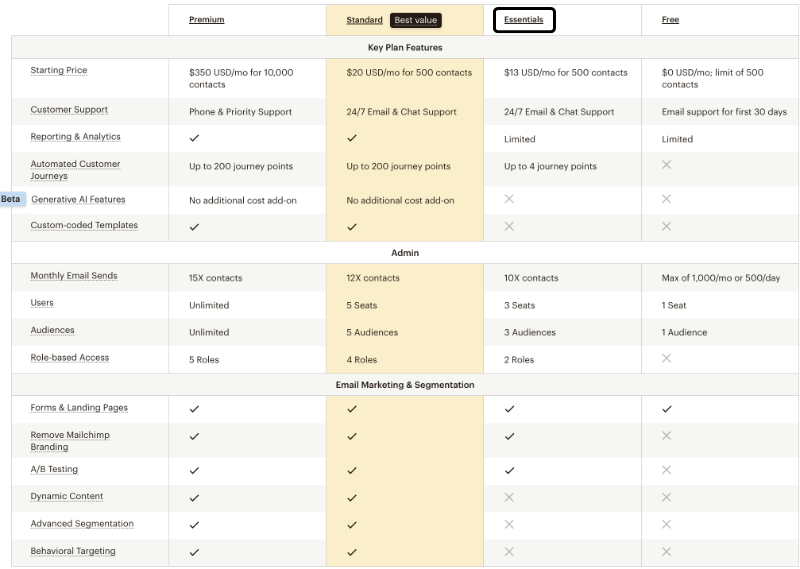800x569 pixels.
Task: Click Advanced Segmentation label
Action: (x=82, y=524)
